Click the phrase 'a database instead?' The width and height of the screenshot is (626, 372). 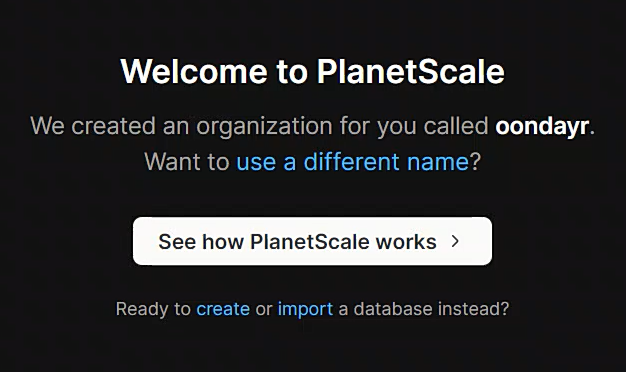click(424, 309)
